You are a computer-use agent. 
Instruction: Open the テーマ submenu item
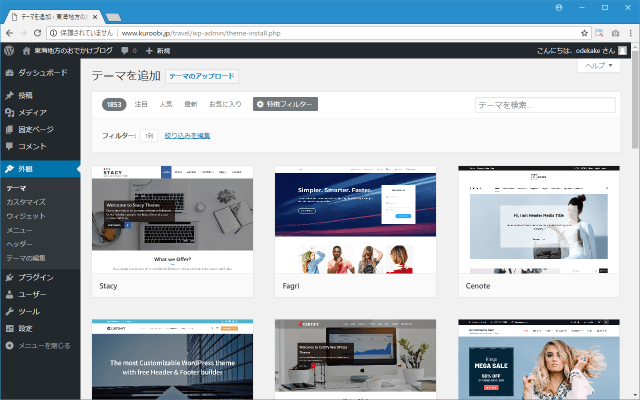[16, 188]
